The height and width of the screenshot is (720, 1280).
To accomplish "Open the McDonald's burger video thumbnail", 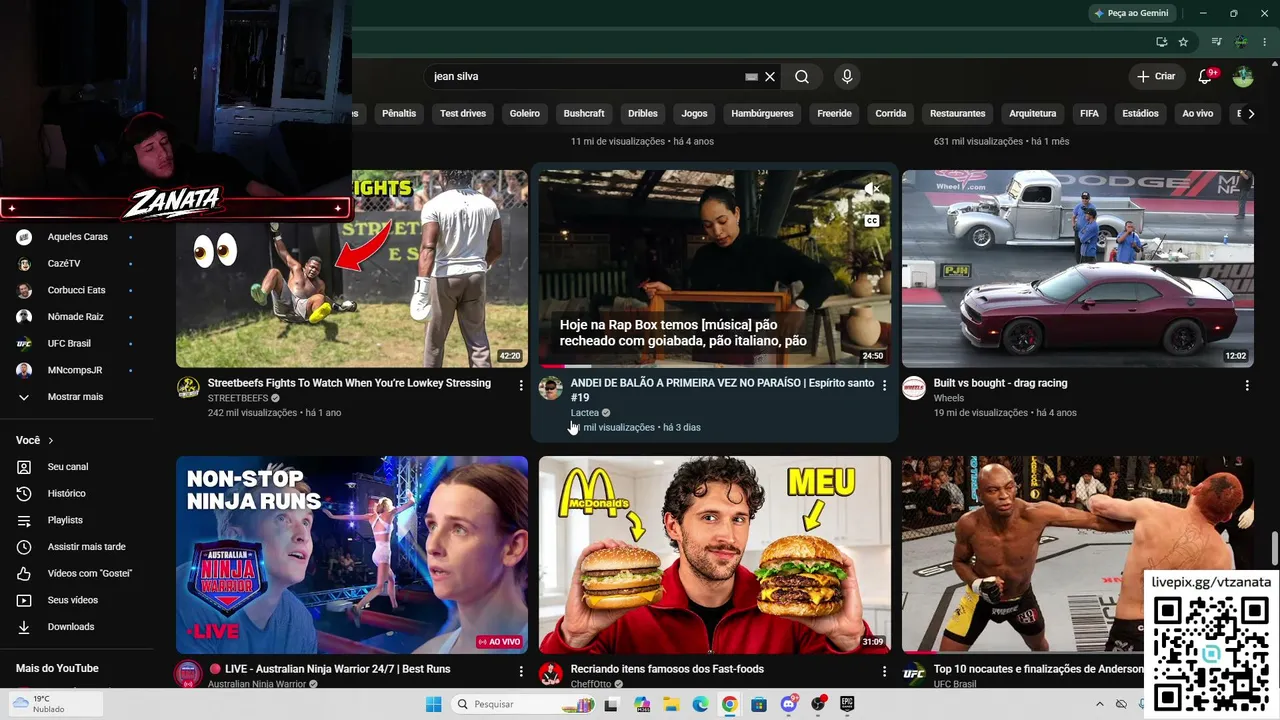I will pyautogui.click(x=715, y=555).
